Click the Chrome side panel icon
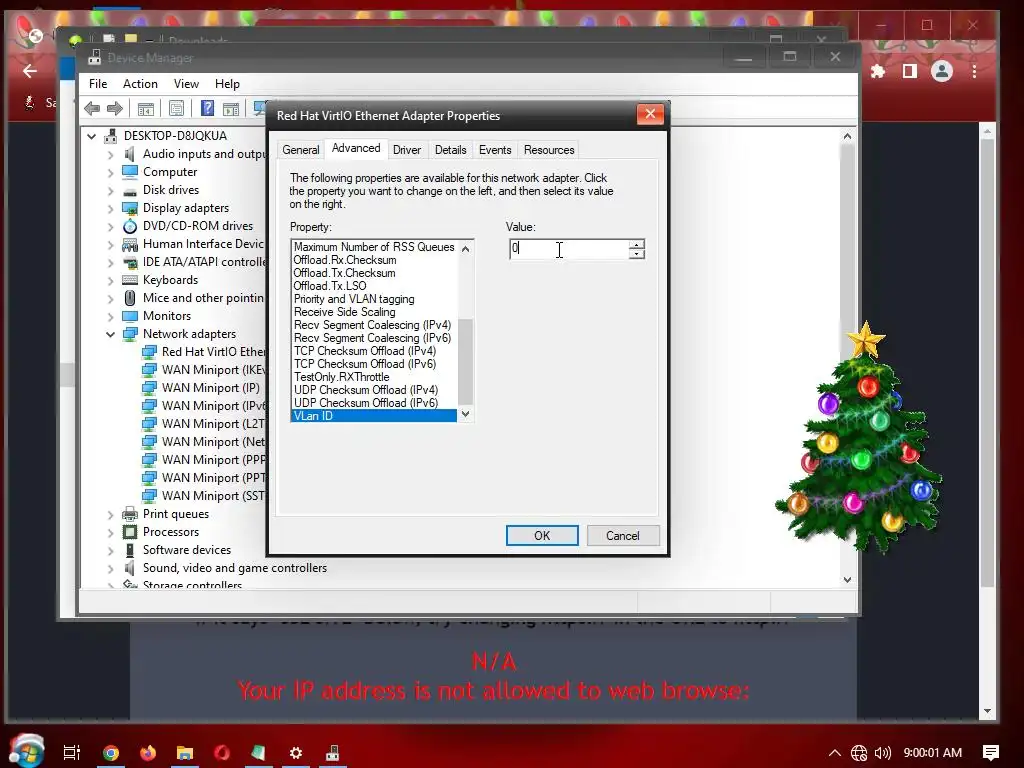This screenshot has height=768, width=1024. point(910,71)
